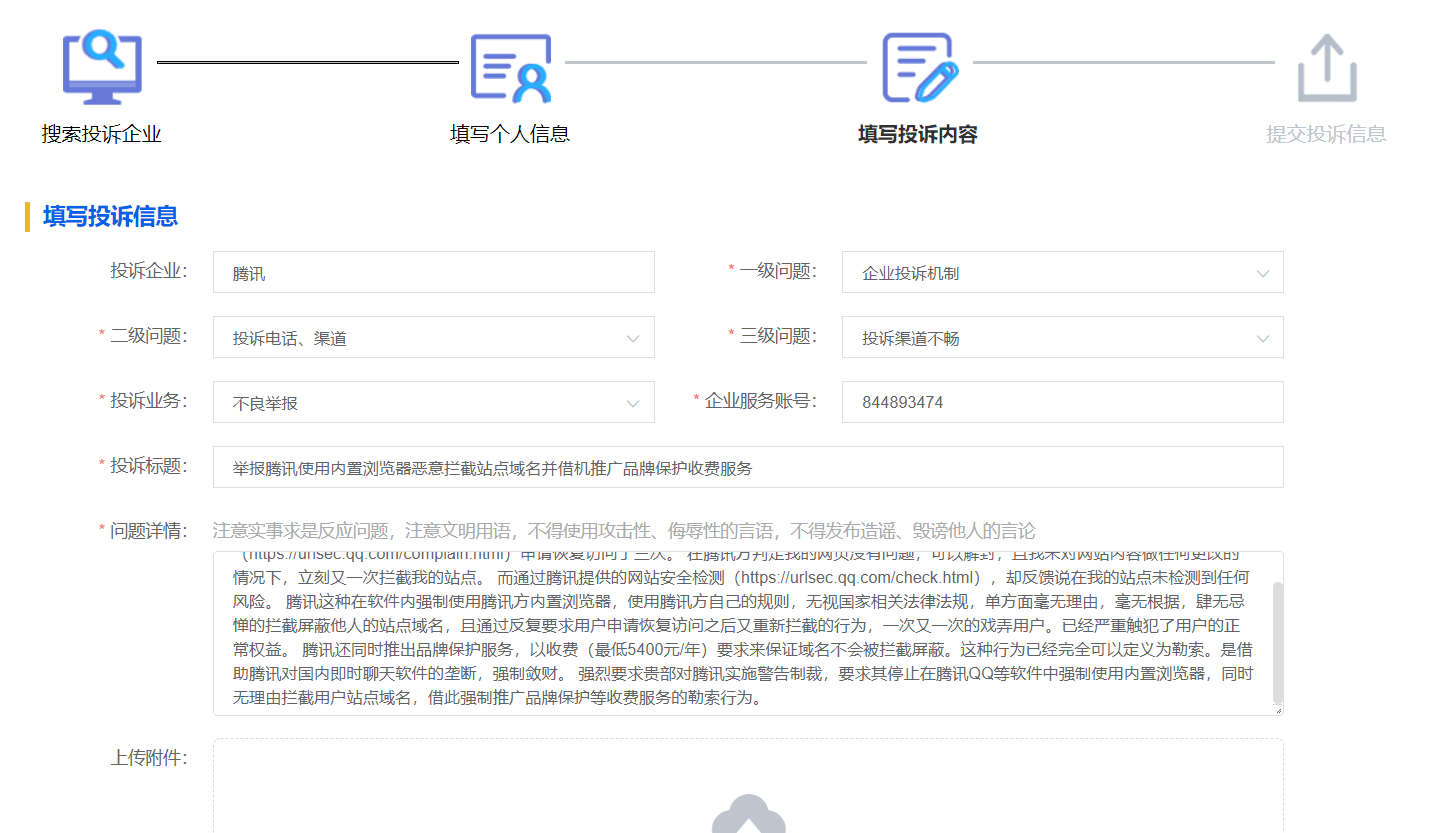
Task: Click the cloud upload attachment icon
Action: tap(748, 815)
